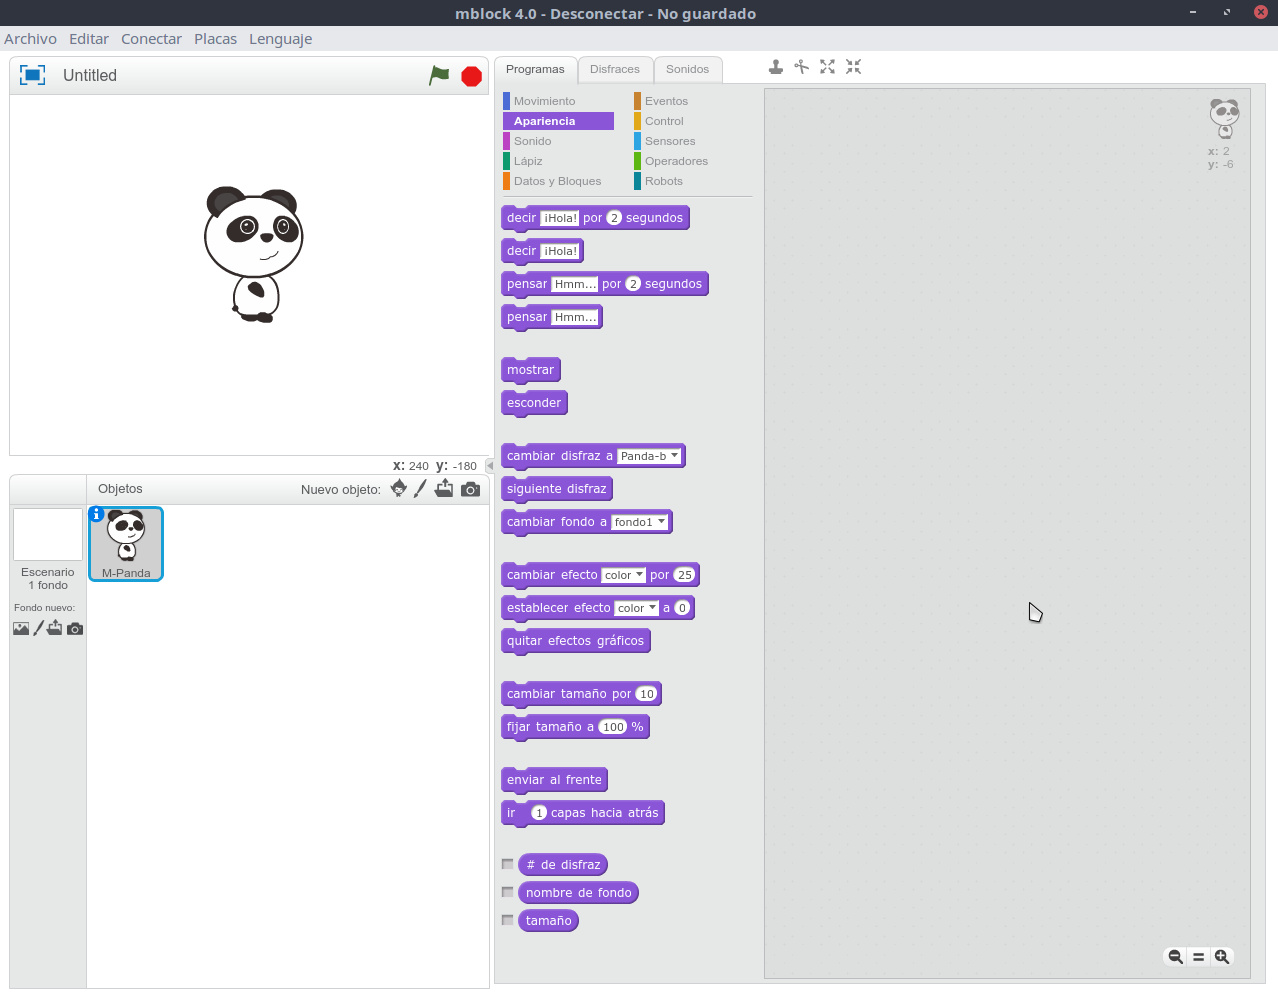The height and width of the screenshot is (998, 1278).
Task: Switch to the Disfraces tab
Action: (x=614, y=70)
